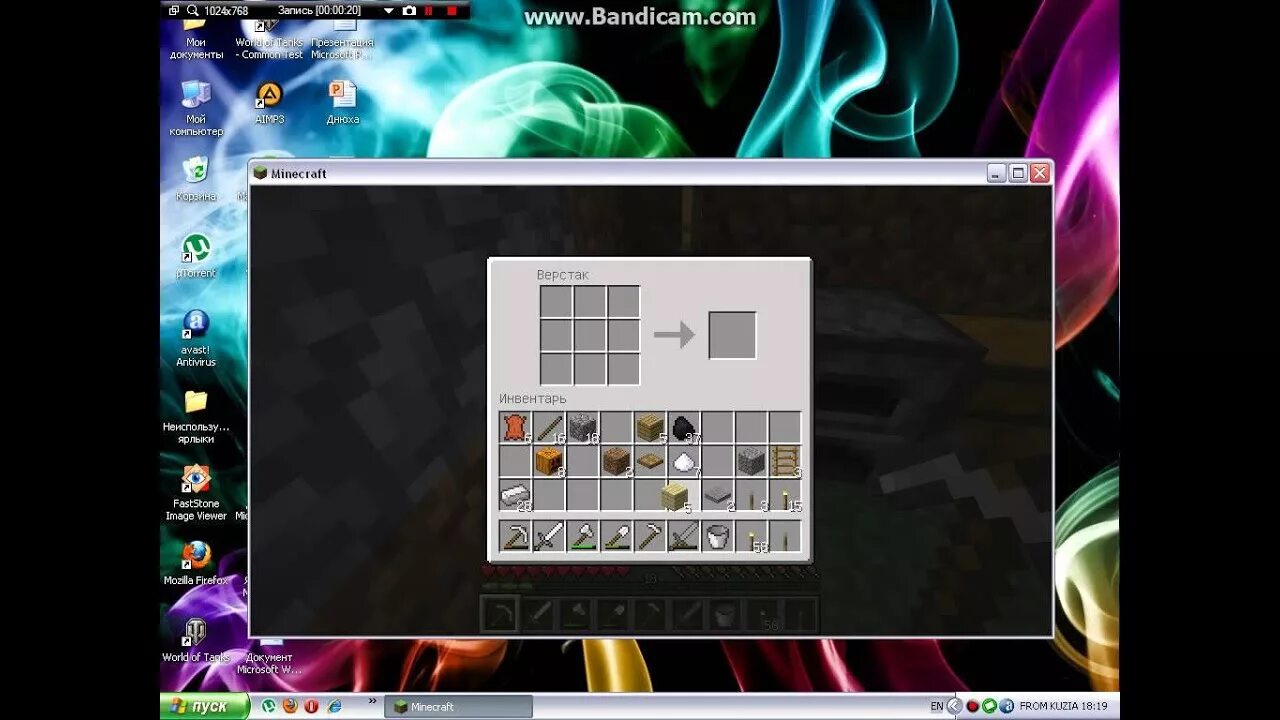Viewport: 1280px width, 720px height.
Task: Select the iron sword in hotbar
Action: pos(549,536)
